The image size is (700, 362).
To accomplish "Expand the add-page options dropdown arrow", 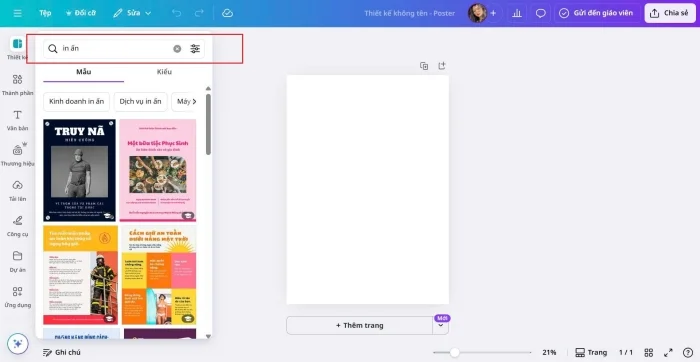I will tap(441, 326).
